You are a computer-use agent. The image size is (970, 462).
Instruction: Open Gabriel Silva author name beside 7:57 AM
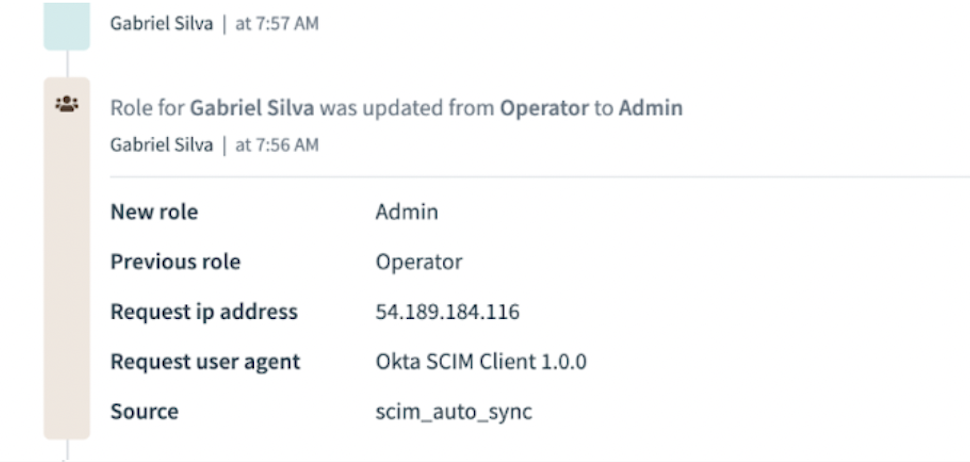pos(161,24)
